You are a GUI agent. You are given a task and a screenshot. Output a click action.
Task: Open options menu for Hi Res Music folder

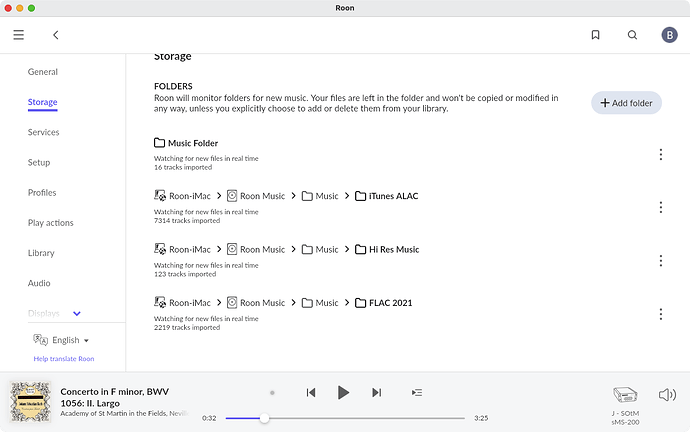(661, 261)
